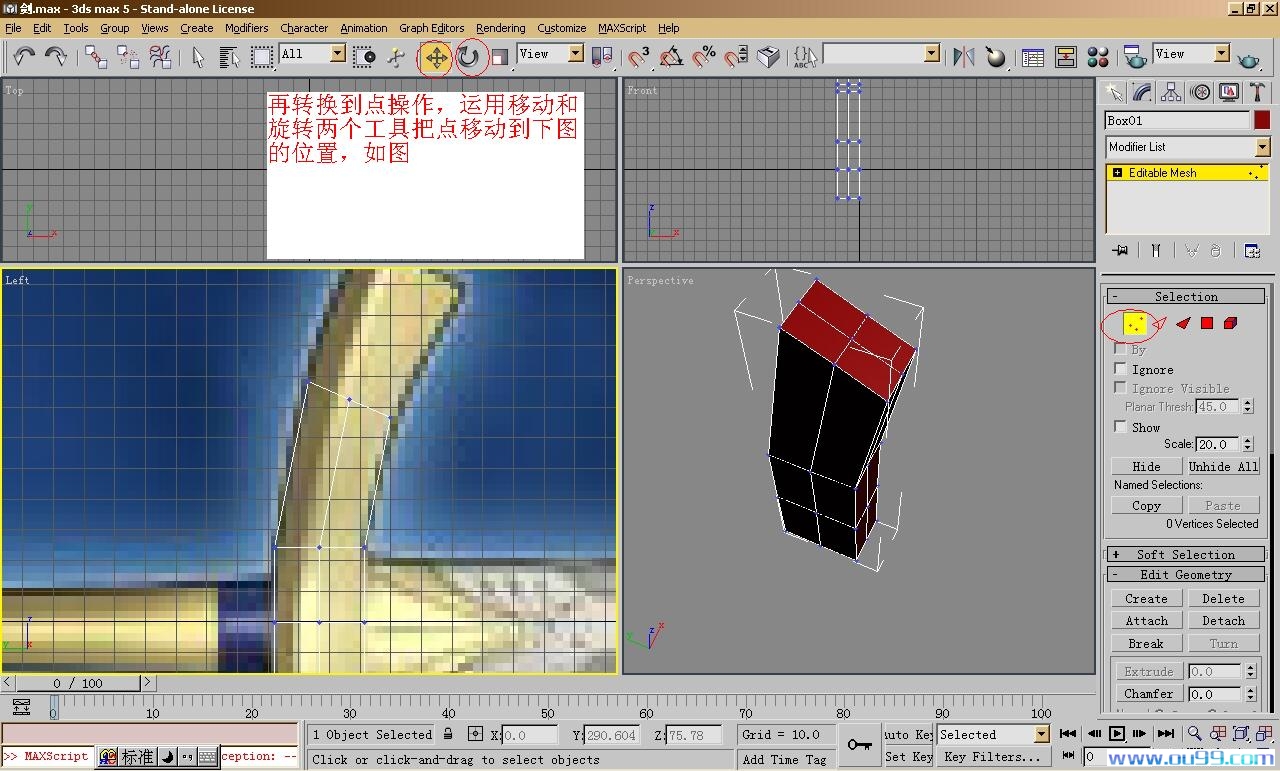1280x771 pixels.
Task: Select Polygon sub-object level icon
Action: click(x=1207, y=323)
